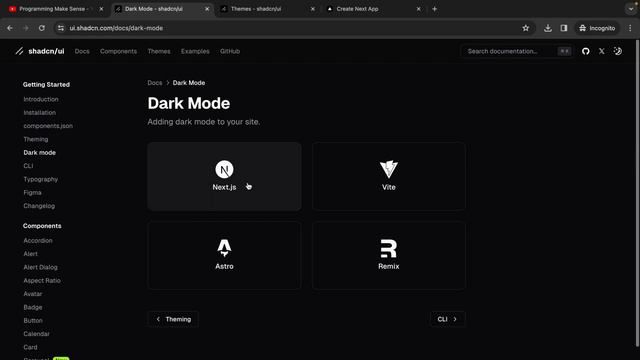Open Theming in sidebar
The width and height of the screenshot is (640, 360).
point(36,139)
